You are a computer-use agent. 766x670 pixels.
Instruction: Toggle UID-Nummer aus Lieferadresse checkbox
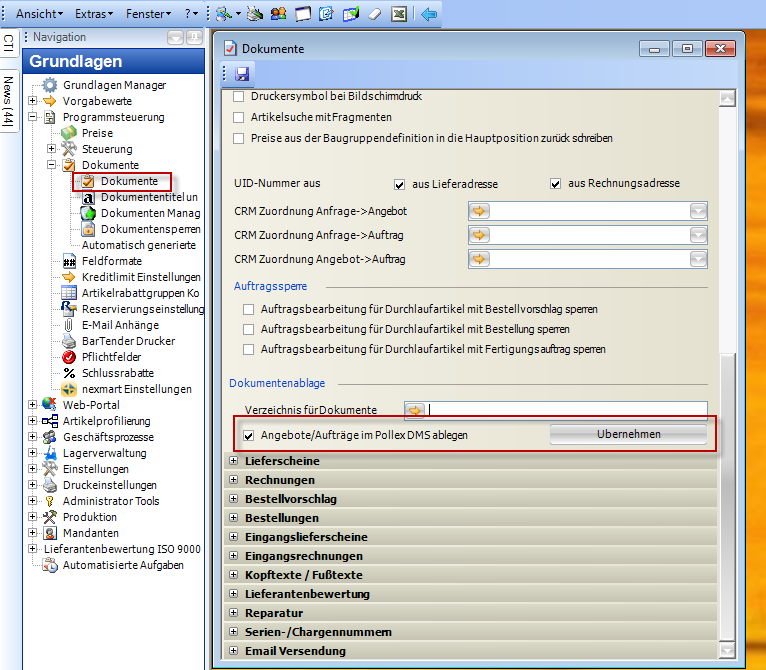[399, 184]
